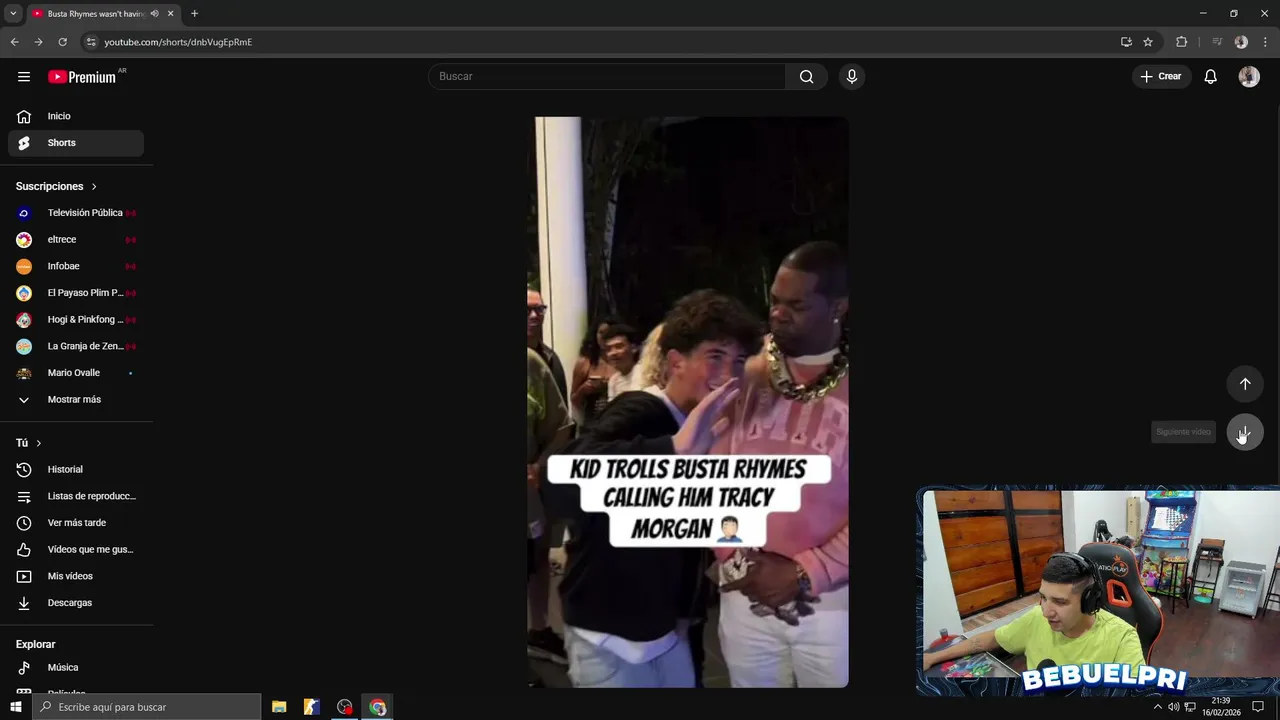Expand the Tú section chevron
Viewport: 1280px width, 720px height.
(x=39, y=443)
